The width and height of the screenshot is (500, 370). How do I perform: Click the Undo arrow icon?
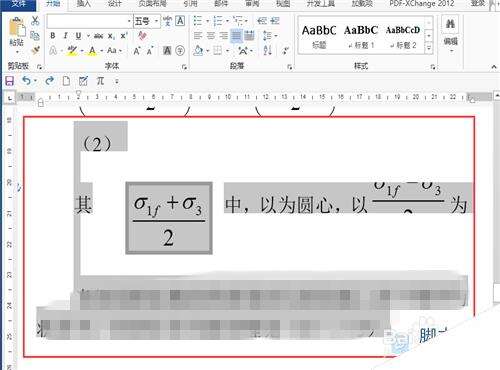(x=26, y=80)
